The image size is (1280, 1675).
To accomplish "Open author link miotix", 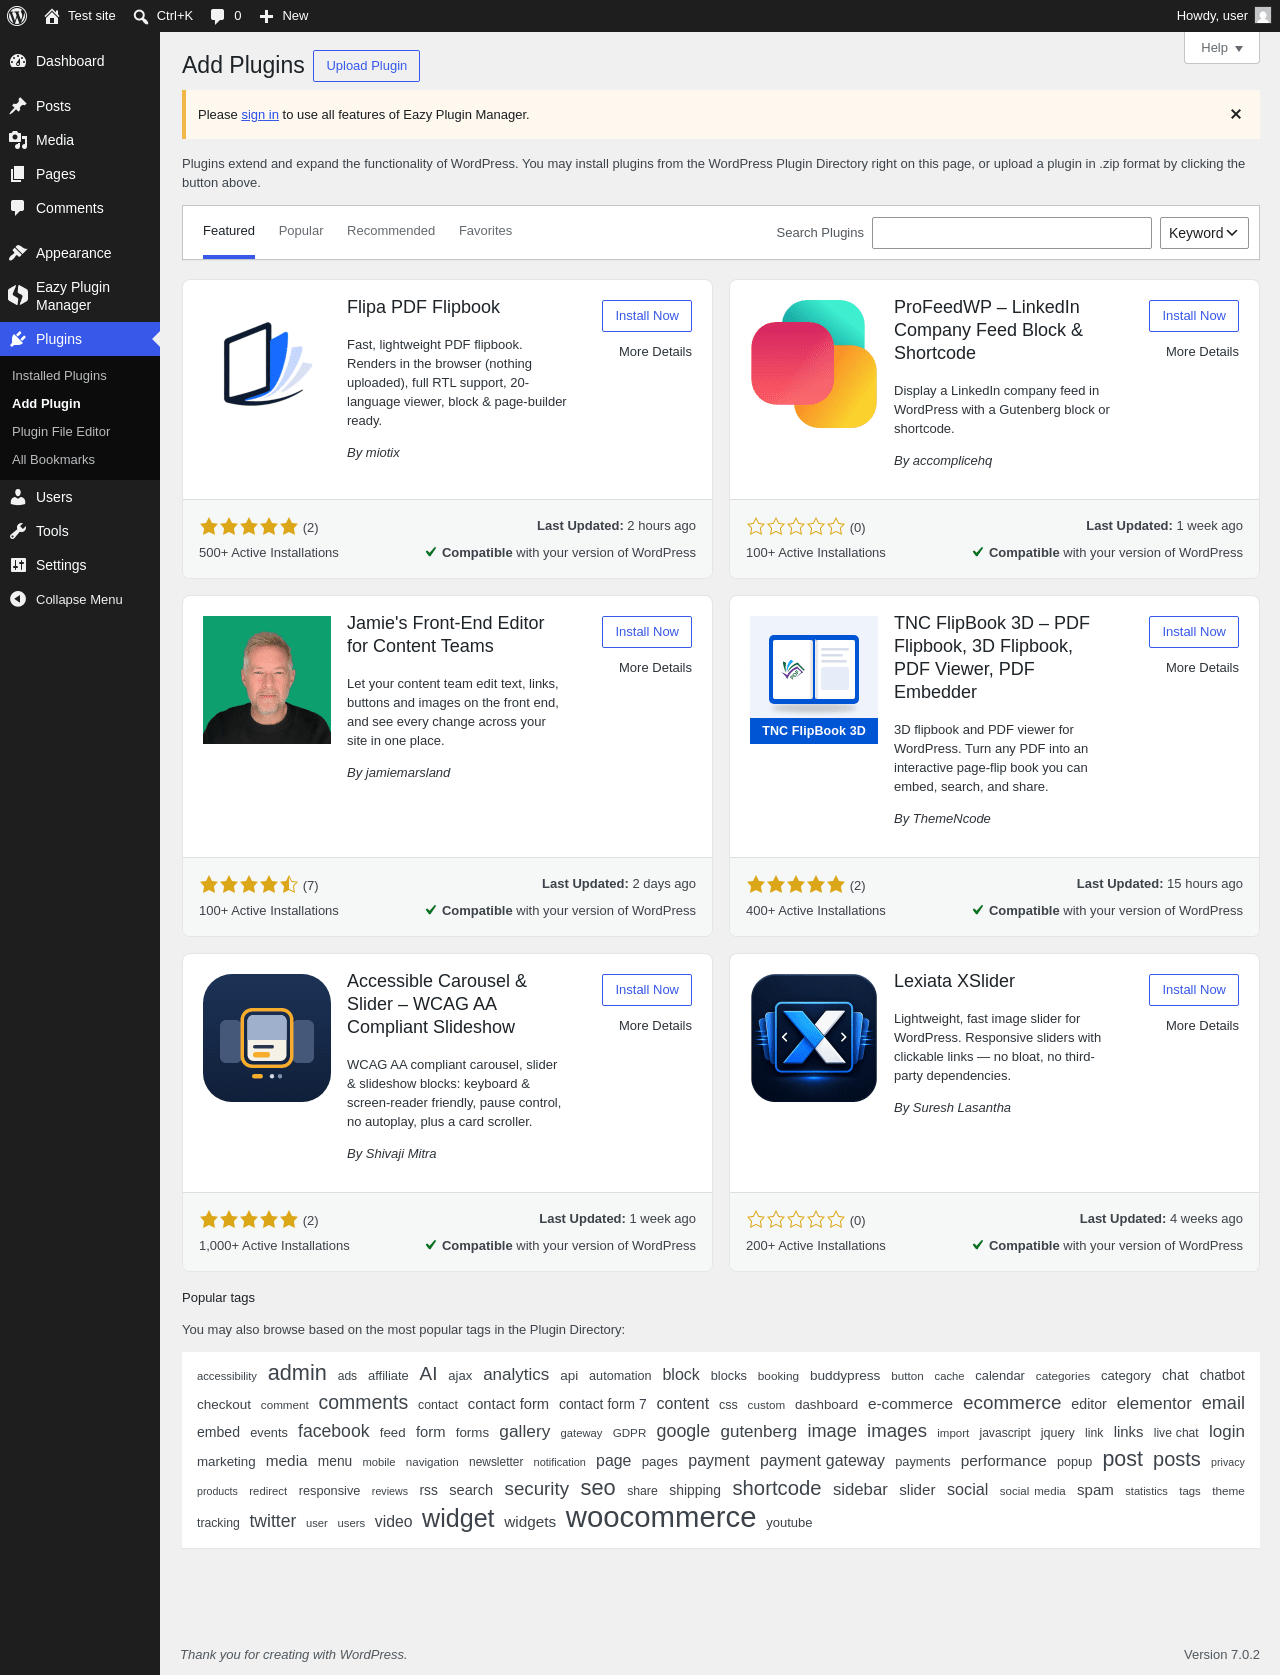I will pyautogui.click(x=382, y=453).
